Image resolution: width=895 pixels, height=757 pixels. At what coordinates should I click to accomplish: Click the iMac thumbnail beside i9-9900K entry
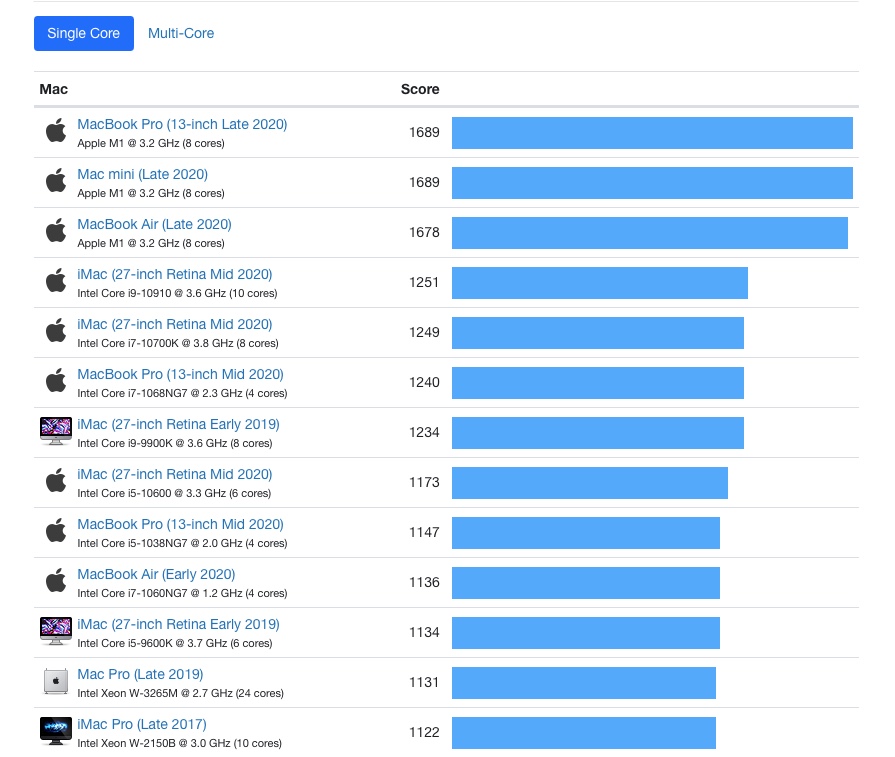(x=56, y=431)
